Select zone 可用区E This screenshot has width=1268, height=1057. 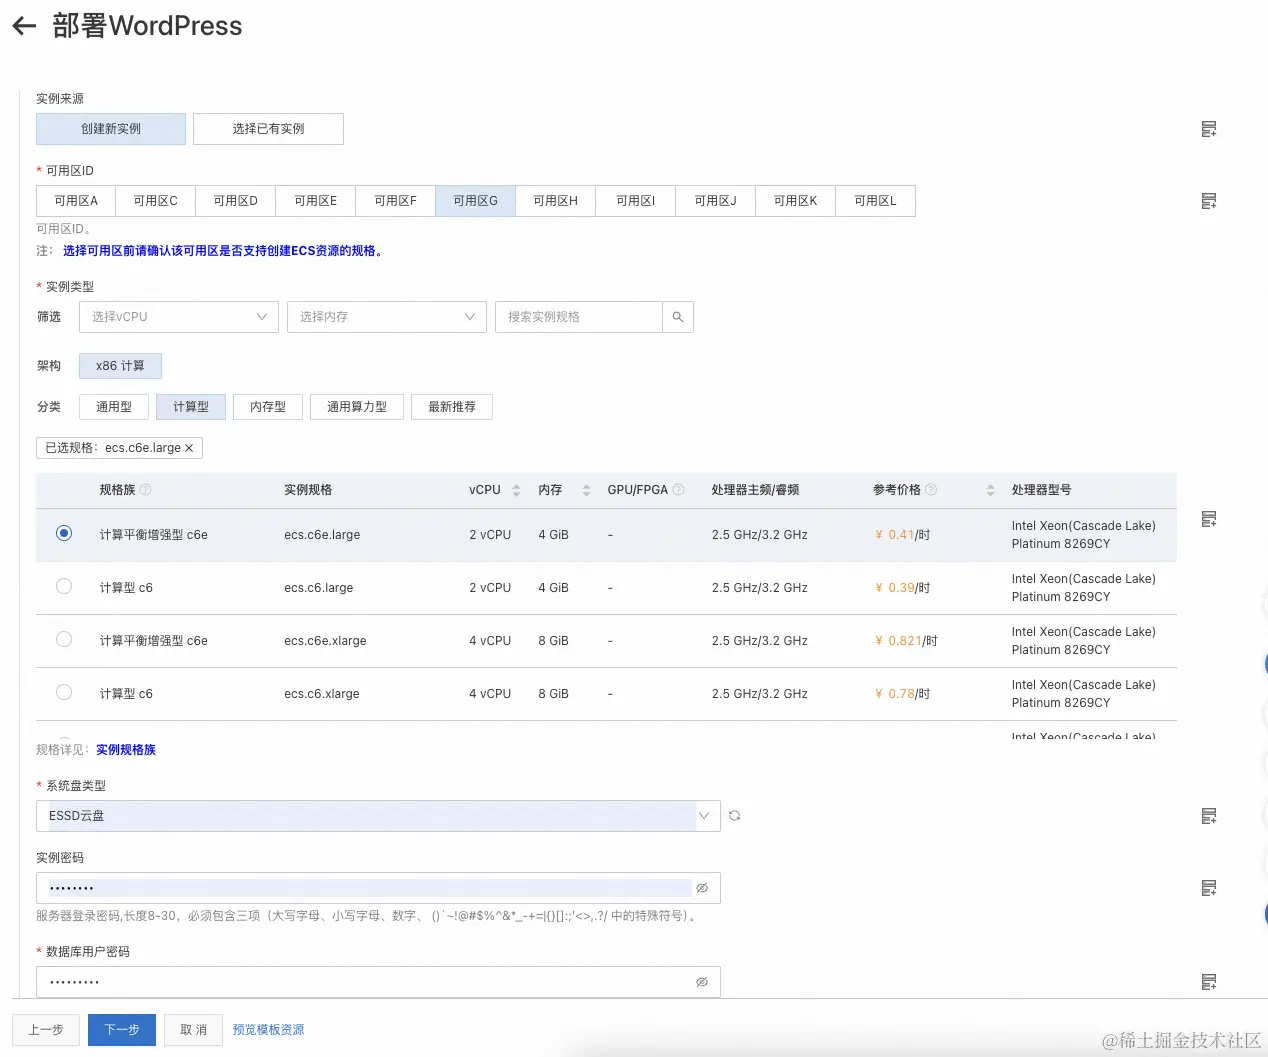pos(316,201)
